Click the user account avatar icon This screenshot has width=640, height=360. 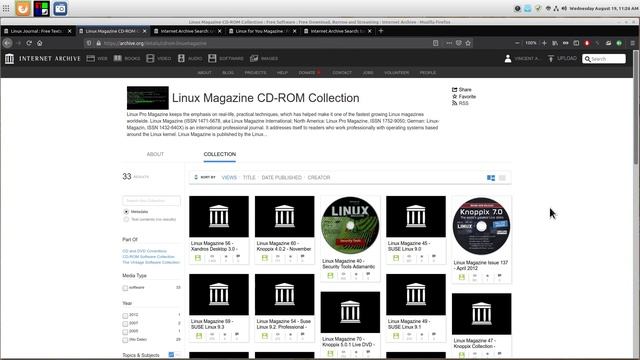(x=508, y=58)
